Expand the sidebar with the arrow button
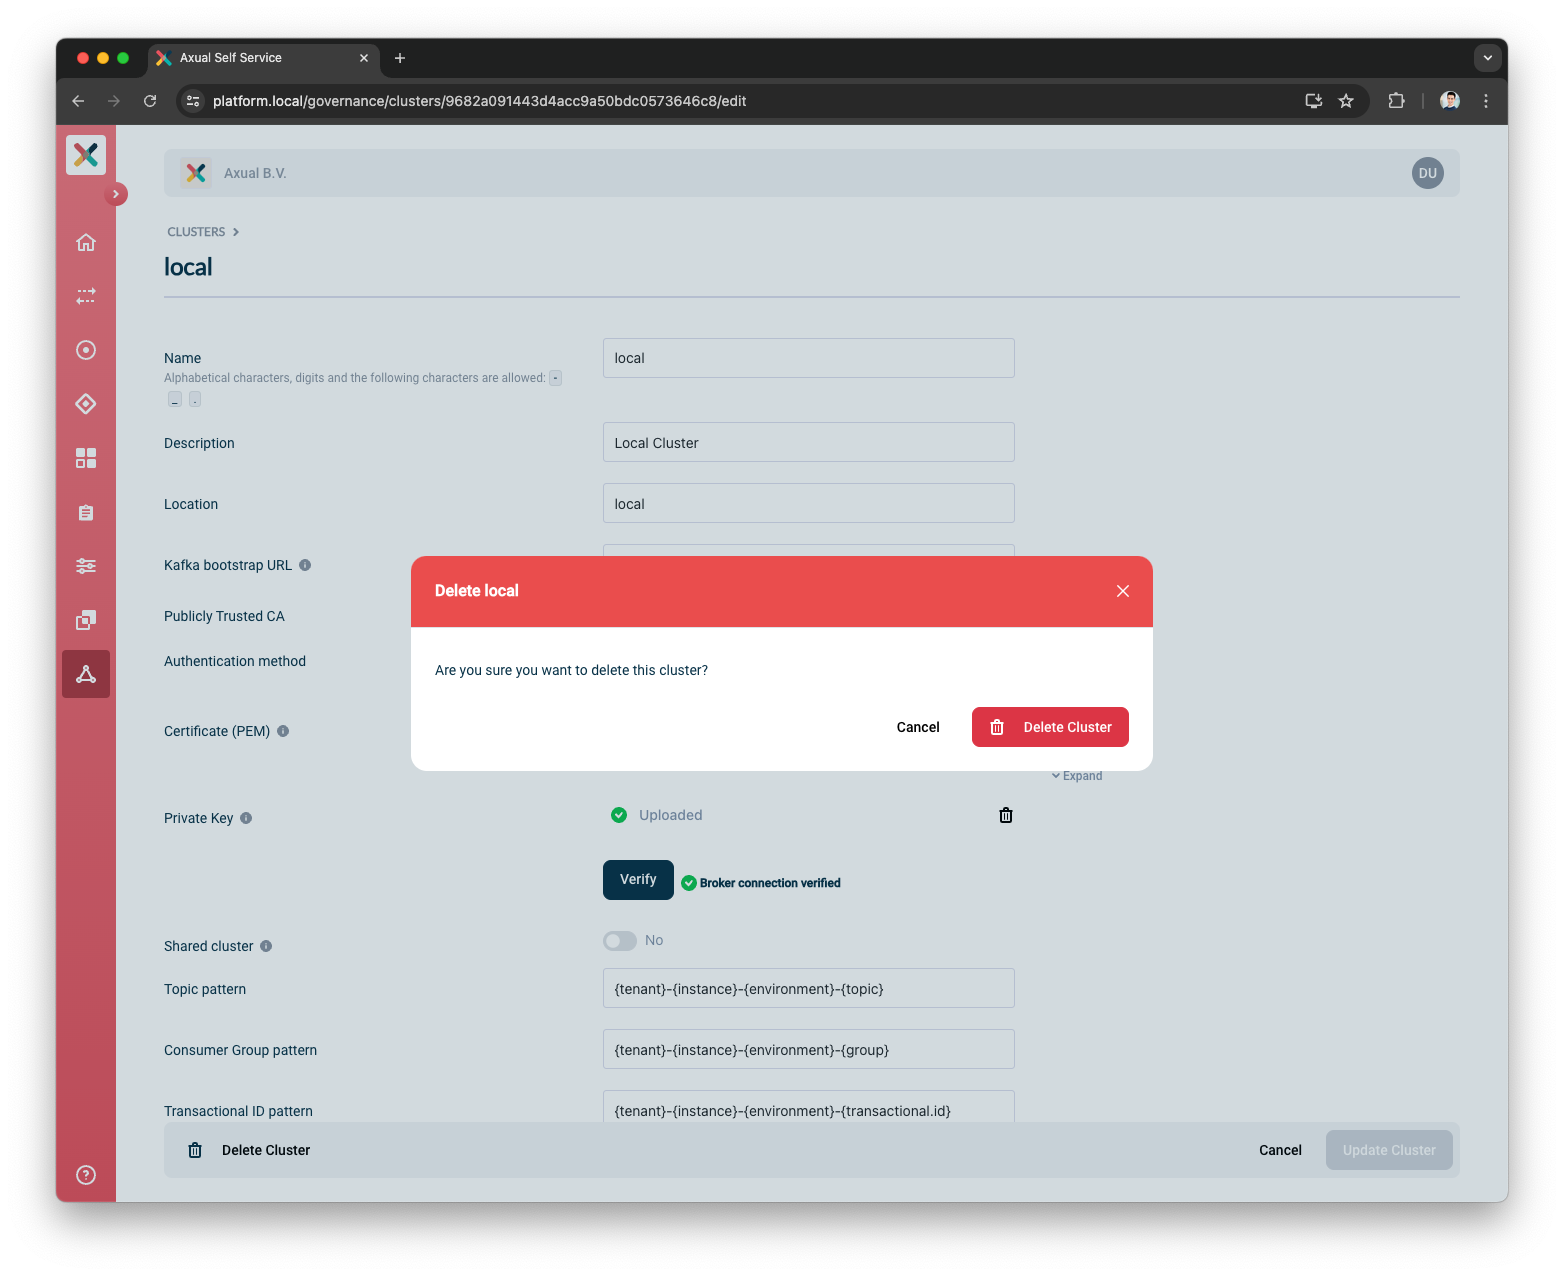Screen dimensions: 1564x1276 pos(116,194)
